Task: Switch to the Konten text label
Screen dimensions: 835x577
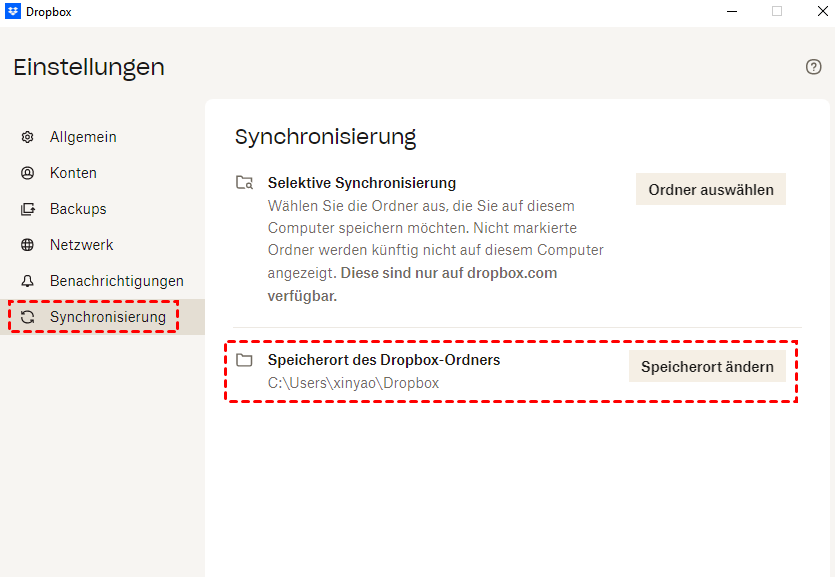Action: click(73, 173)
